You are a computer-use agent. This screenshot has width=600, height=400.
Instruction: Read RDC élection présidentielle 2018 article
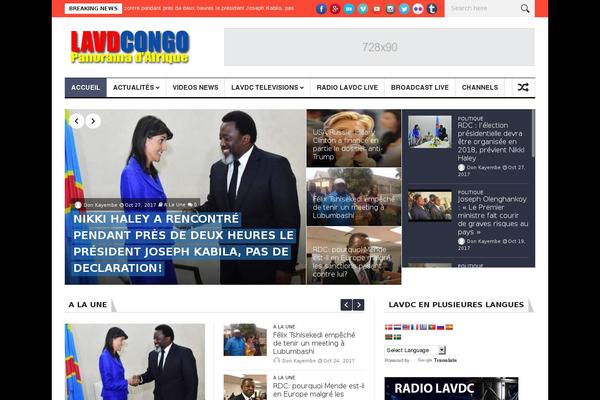pyautogui.click(x=491, y=142)
